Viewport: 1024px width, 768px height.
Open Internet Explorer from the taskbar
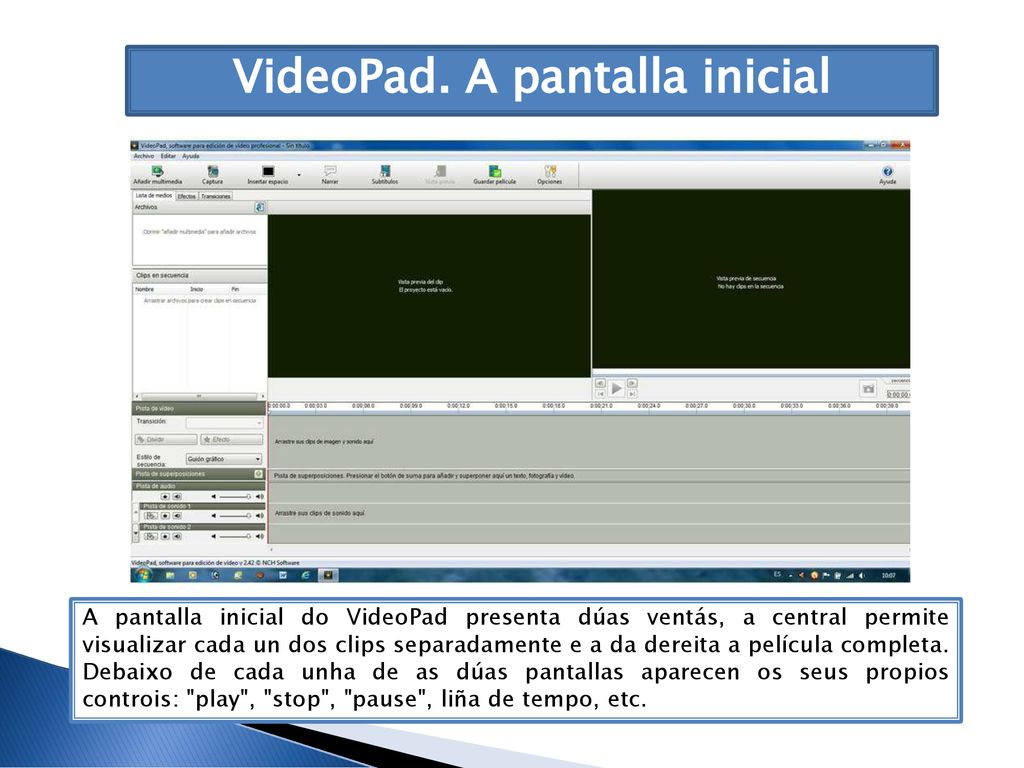pos(305,575)
